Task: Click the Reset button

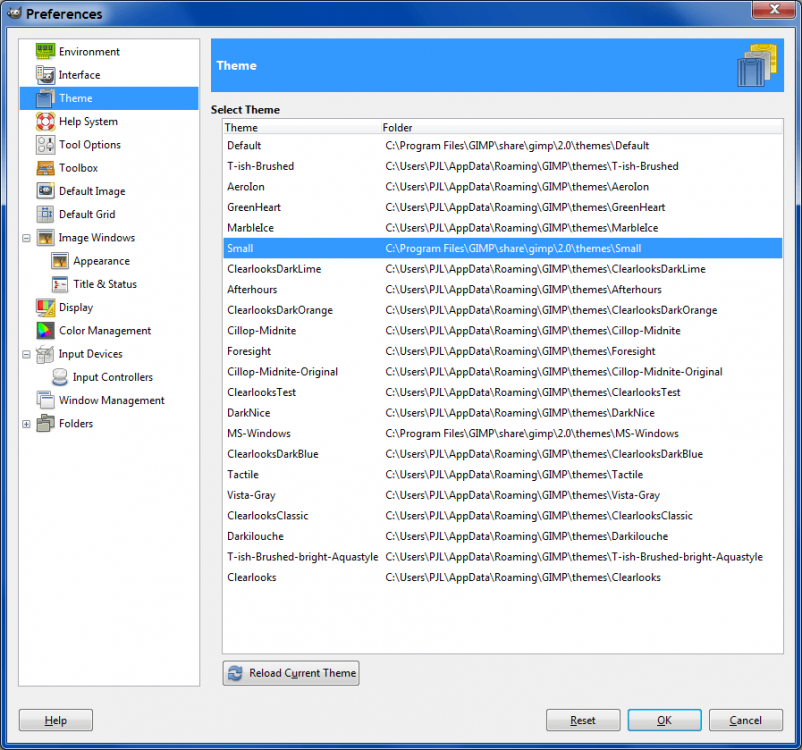Action: [583, 720]
